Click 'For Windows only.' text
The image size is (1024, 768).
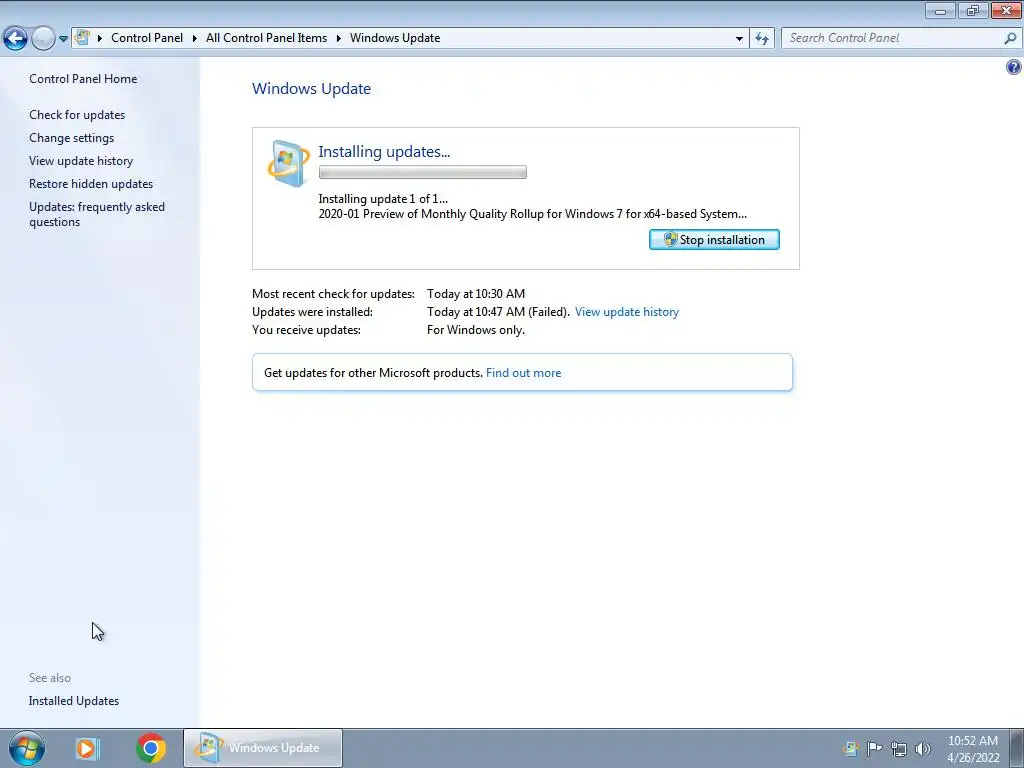point(475,330)
